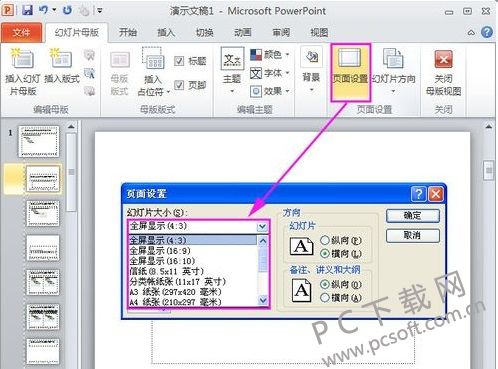Select notes Landscape (横向) radio button

tap(325, 298)
